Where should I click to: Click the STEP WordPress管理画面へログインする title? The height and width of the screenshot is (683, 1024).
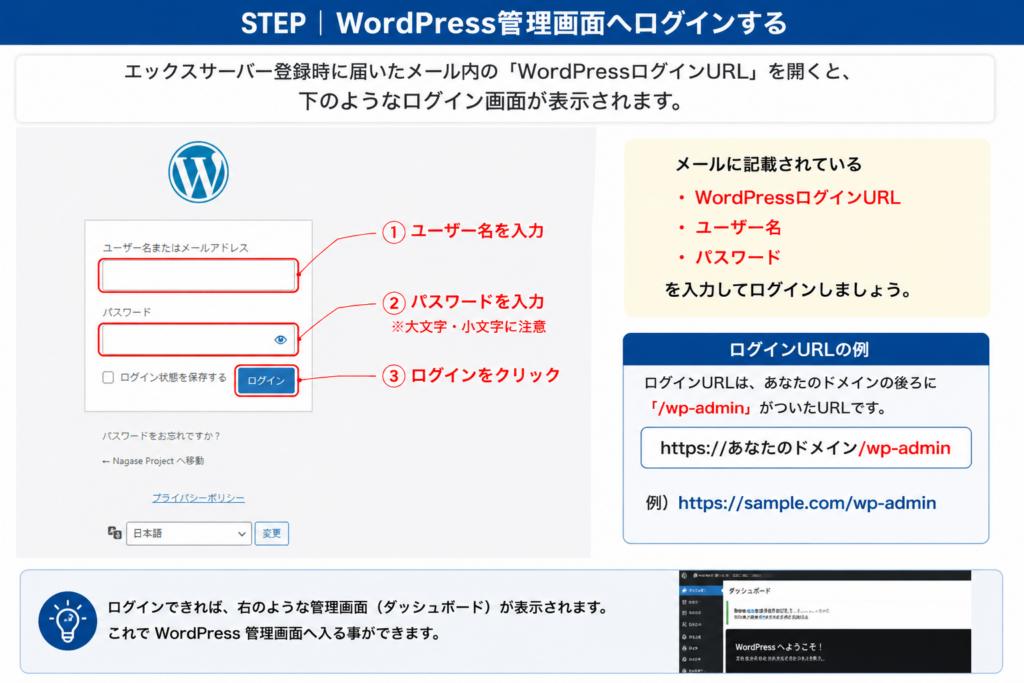pos(514,23)
